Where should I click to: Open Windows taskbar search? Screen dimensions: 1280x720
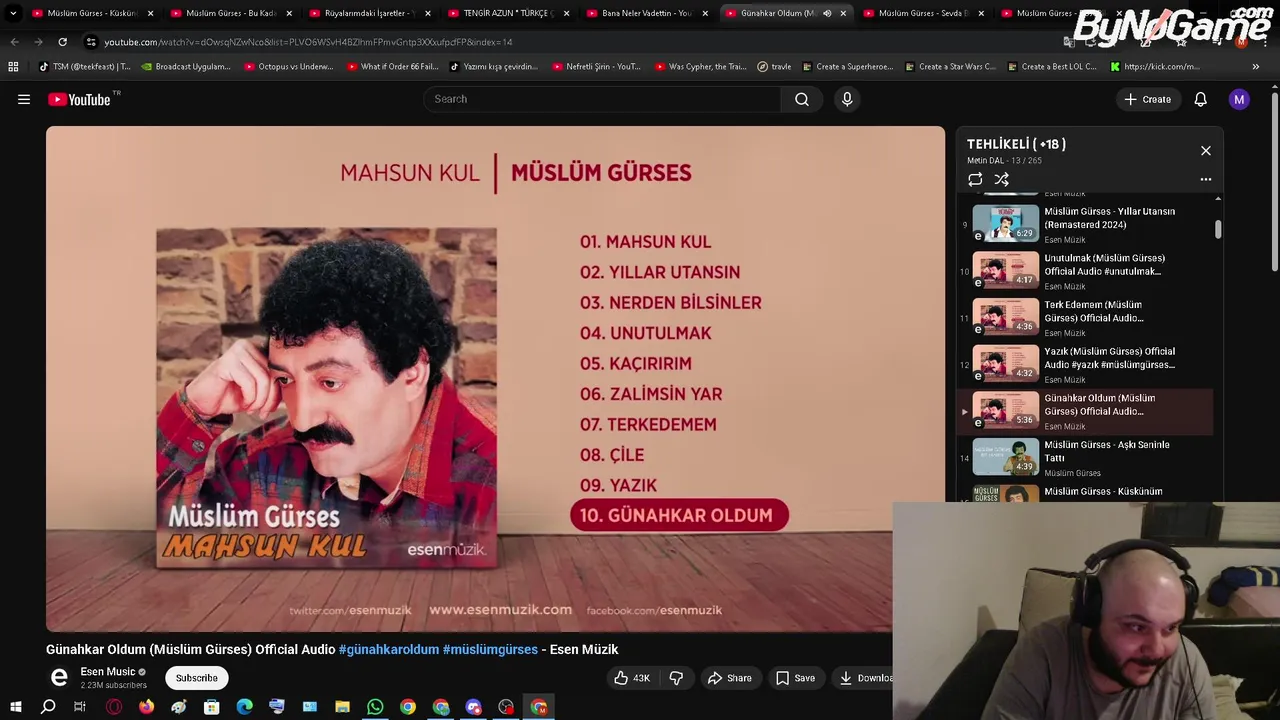pyautogui.click(x=48, y=707)
